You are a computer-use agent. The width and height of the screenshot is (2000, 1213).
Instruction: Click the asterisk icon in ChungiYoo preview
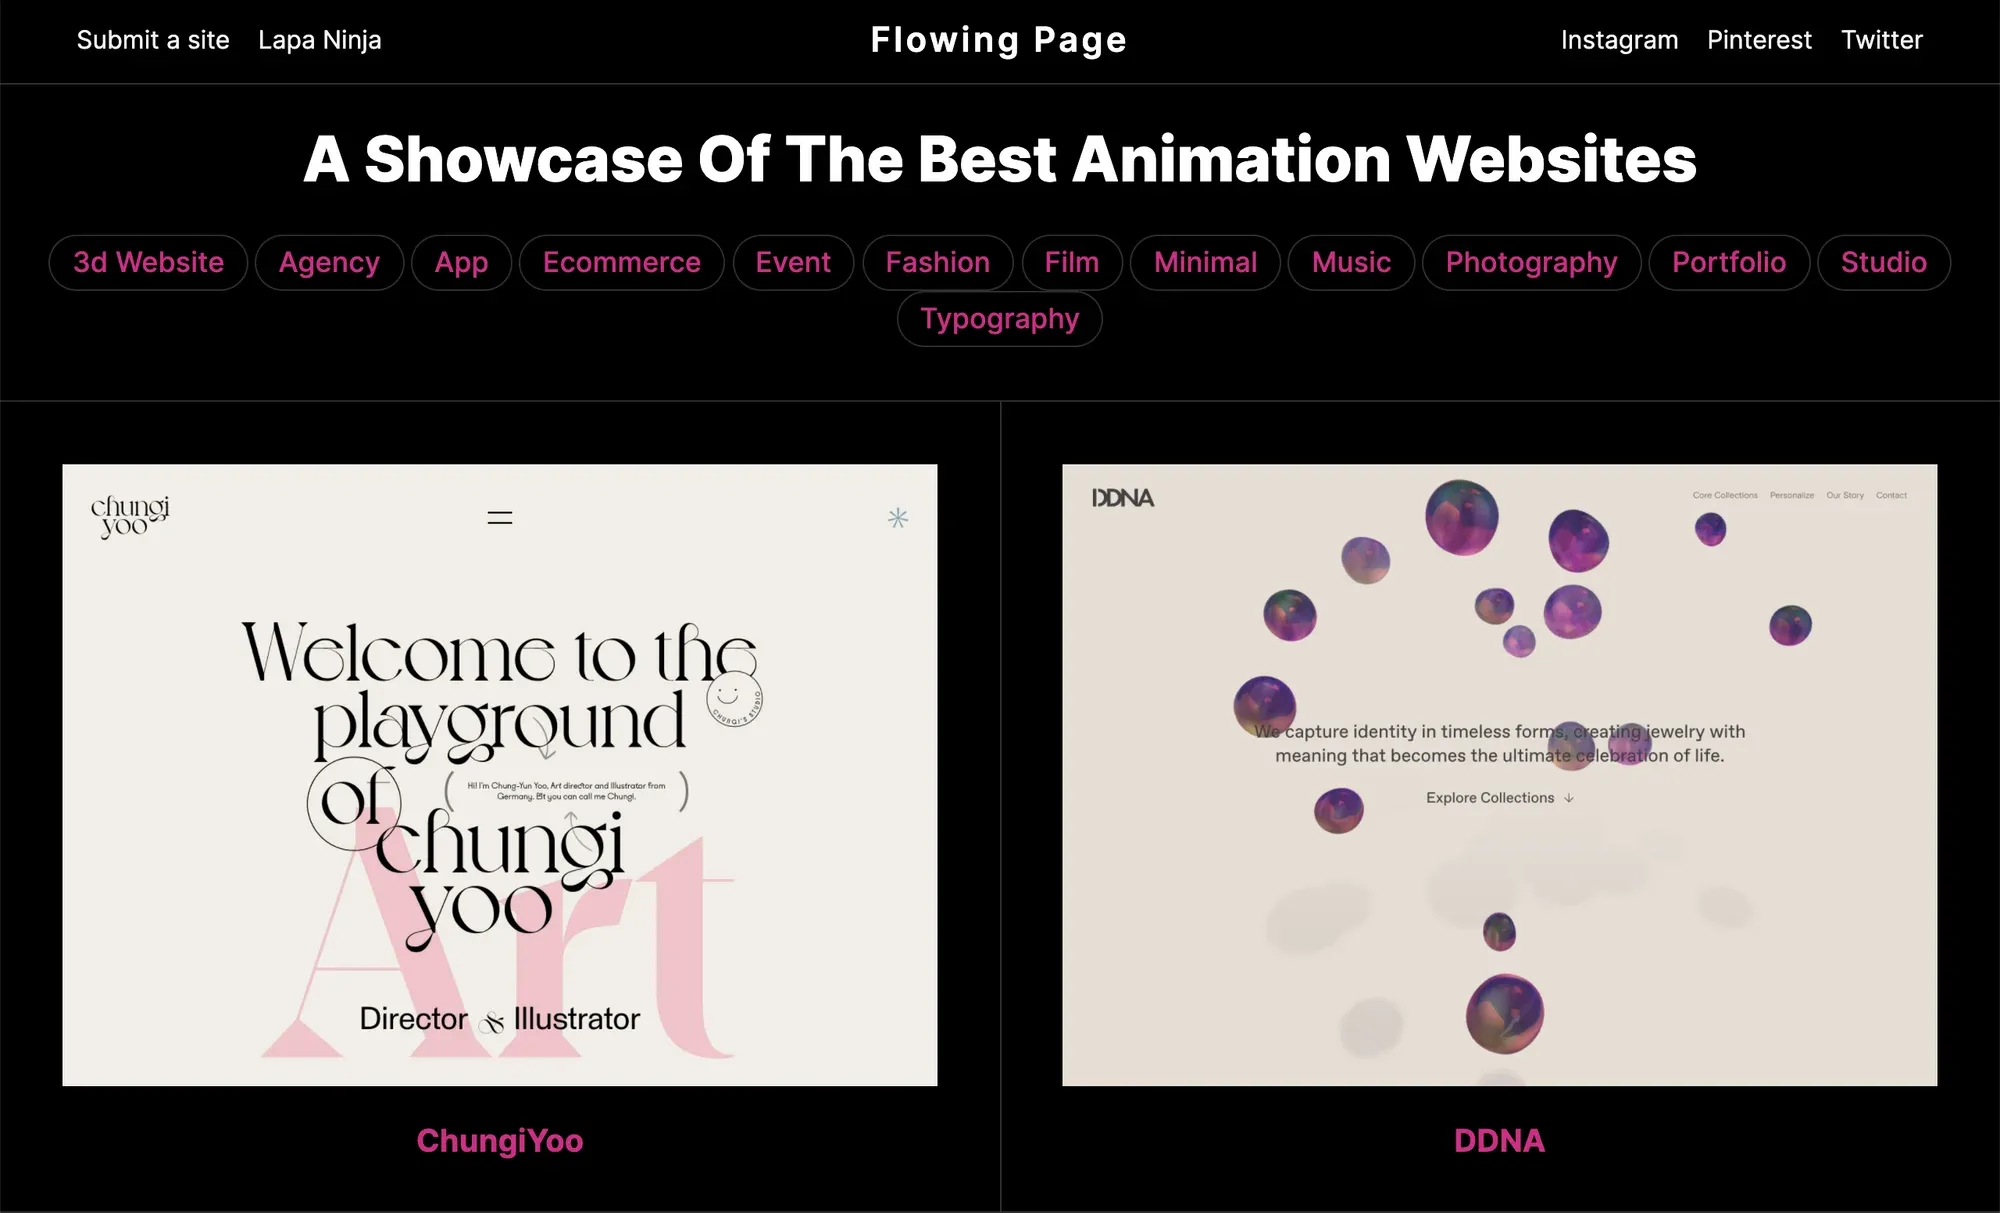(898, 517)
